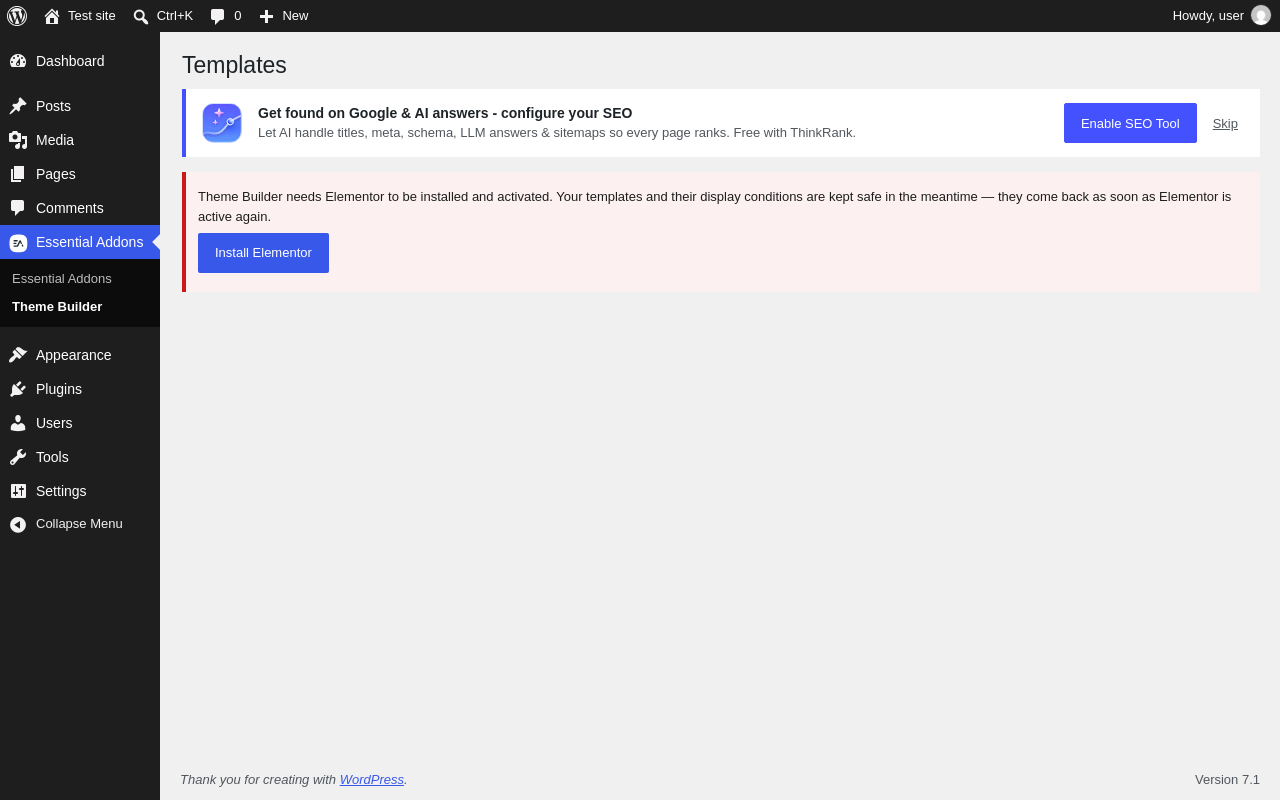Image resolution: width=1280 pixels, height=800 pixels.
Task: Click the Dashboard gauge icon
Action: [x=18, y=61]
